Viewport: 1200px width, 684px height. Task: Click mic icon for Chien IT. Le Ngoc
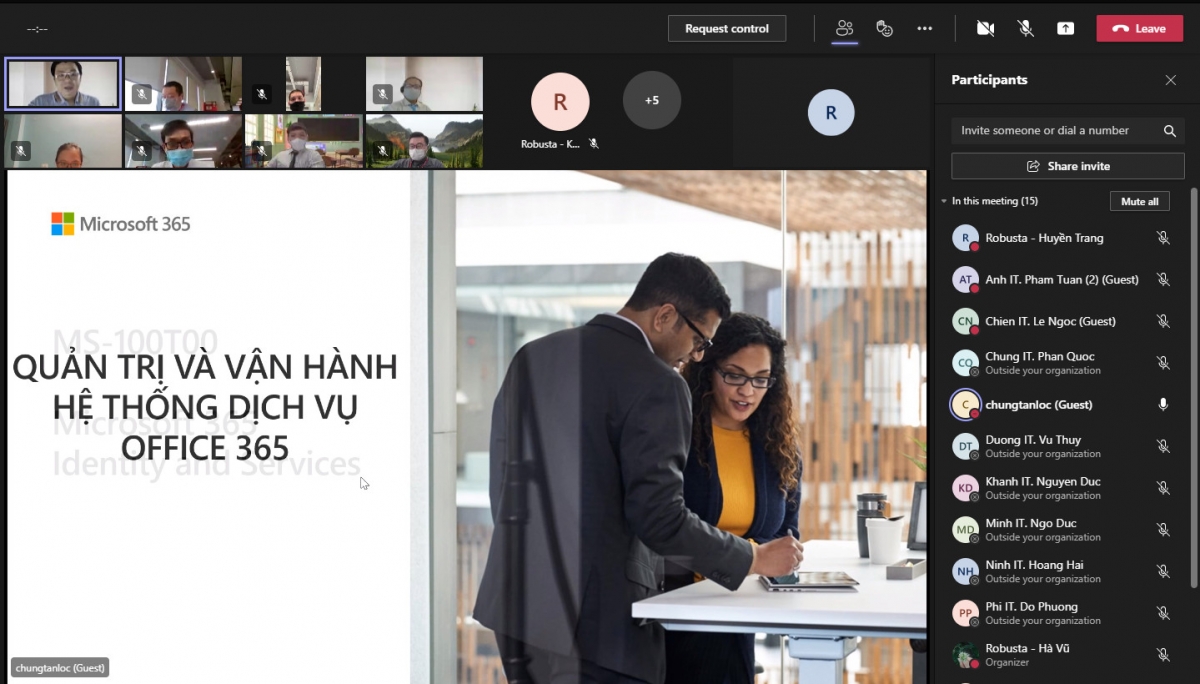click(1163, 321)
